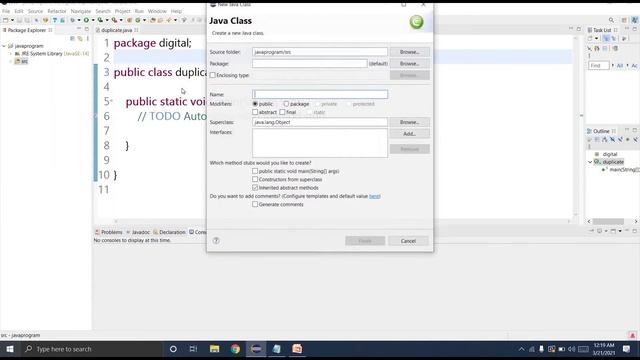This screenshot has width=640, height=360.
Task: Click the New Task icon in Task List
Action: point(590,38)
